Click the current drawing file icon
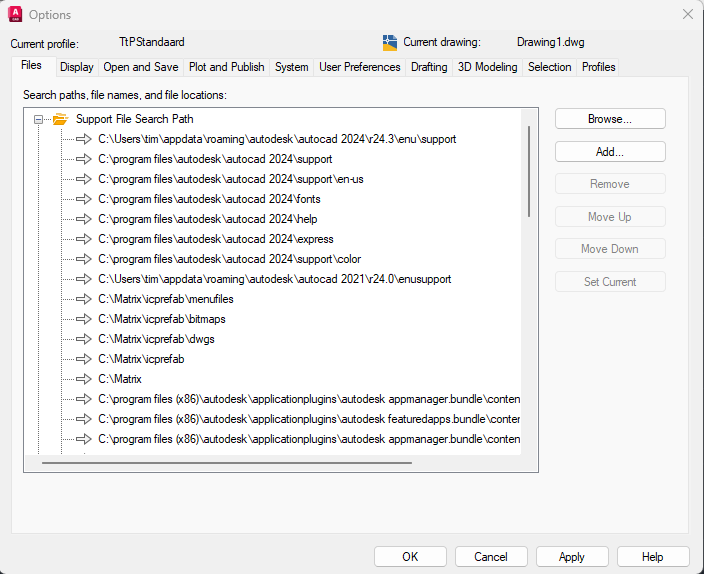Viewport: 704px width, 574px height. [x=390, y=43]
